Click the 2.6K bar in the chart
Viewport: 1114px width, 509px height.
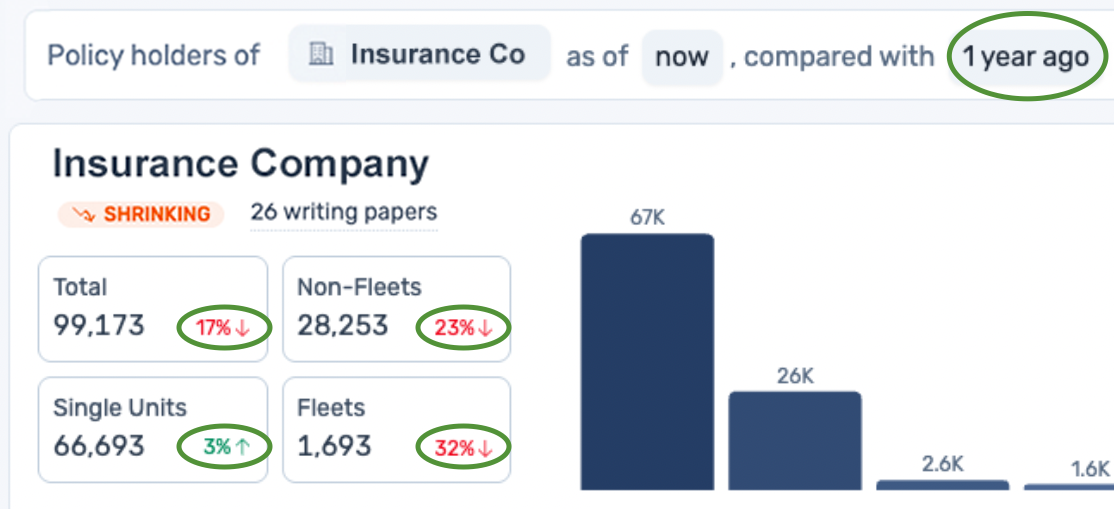tap(942, 485)
